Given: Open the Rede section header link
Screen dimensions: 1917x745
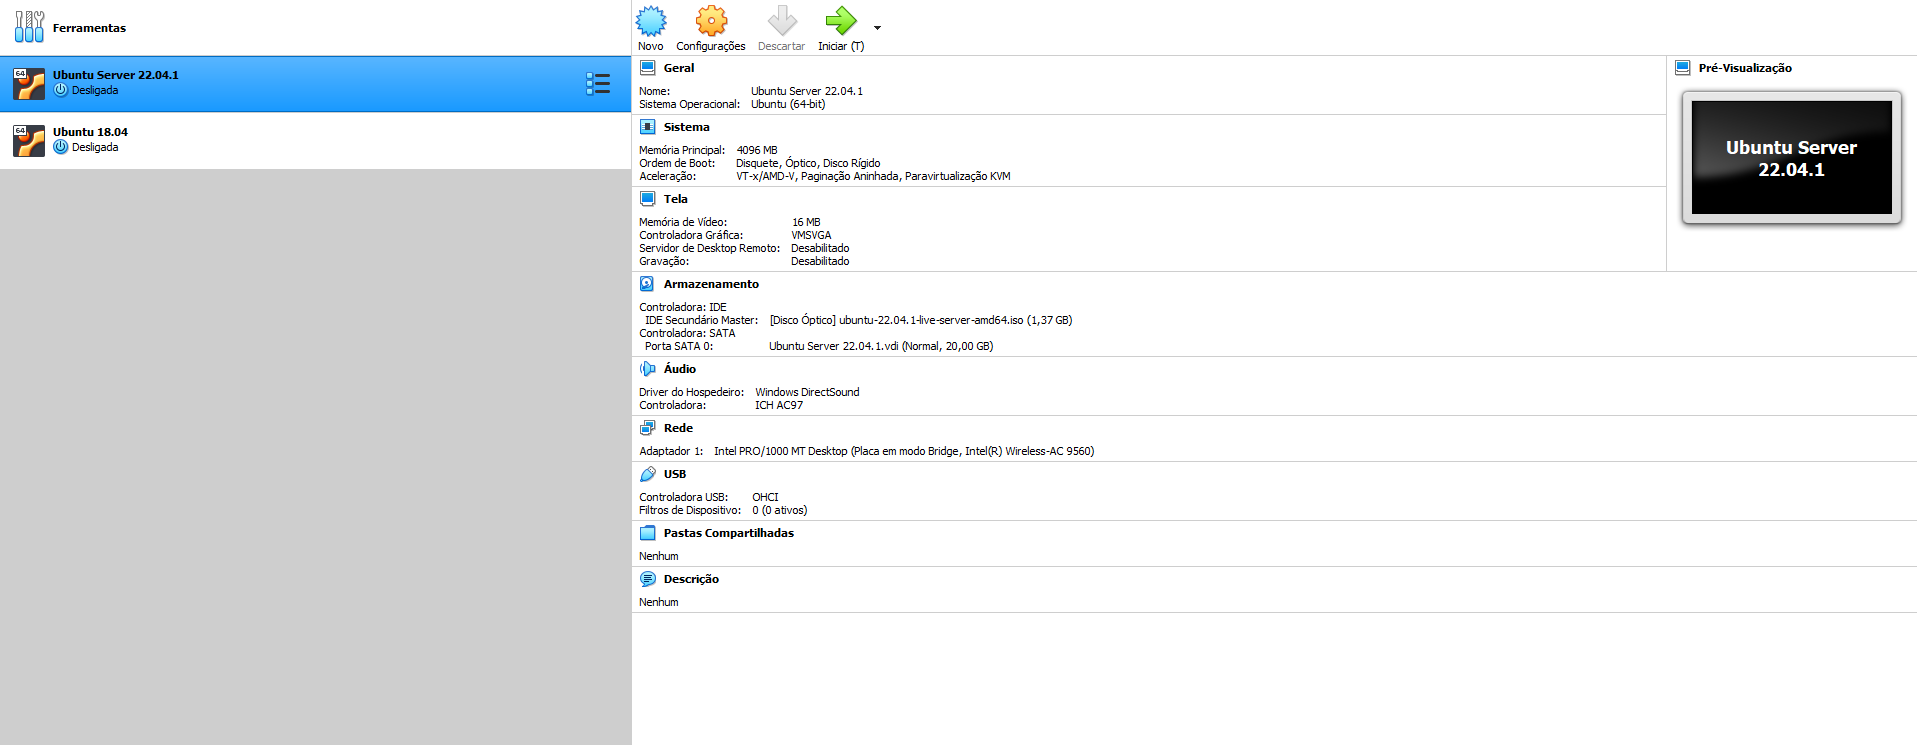Looking at the screenshot, I should coord(678,428).
